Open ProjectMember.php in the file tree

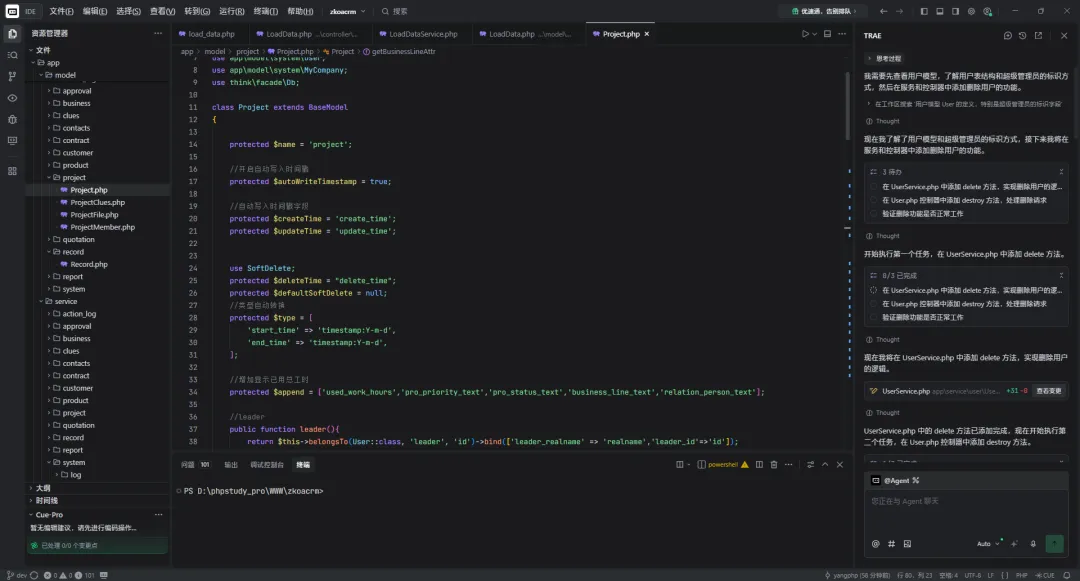coord(102,227)
